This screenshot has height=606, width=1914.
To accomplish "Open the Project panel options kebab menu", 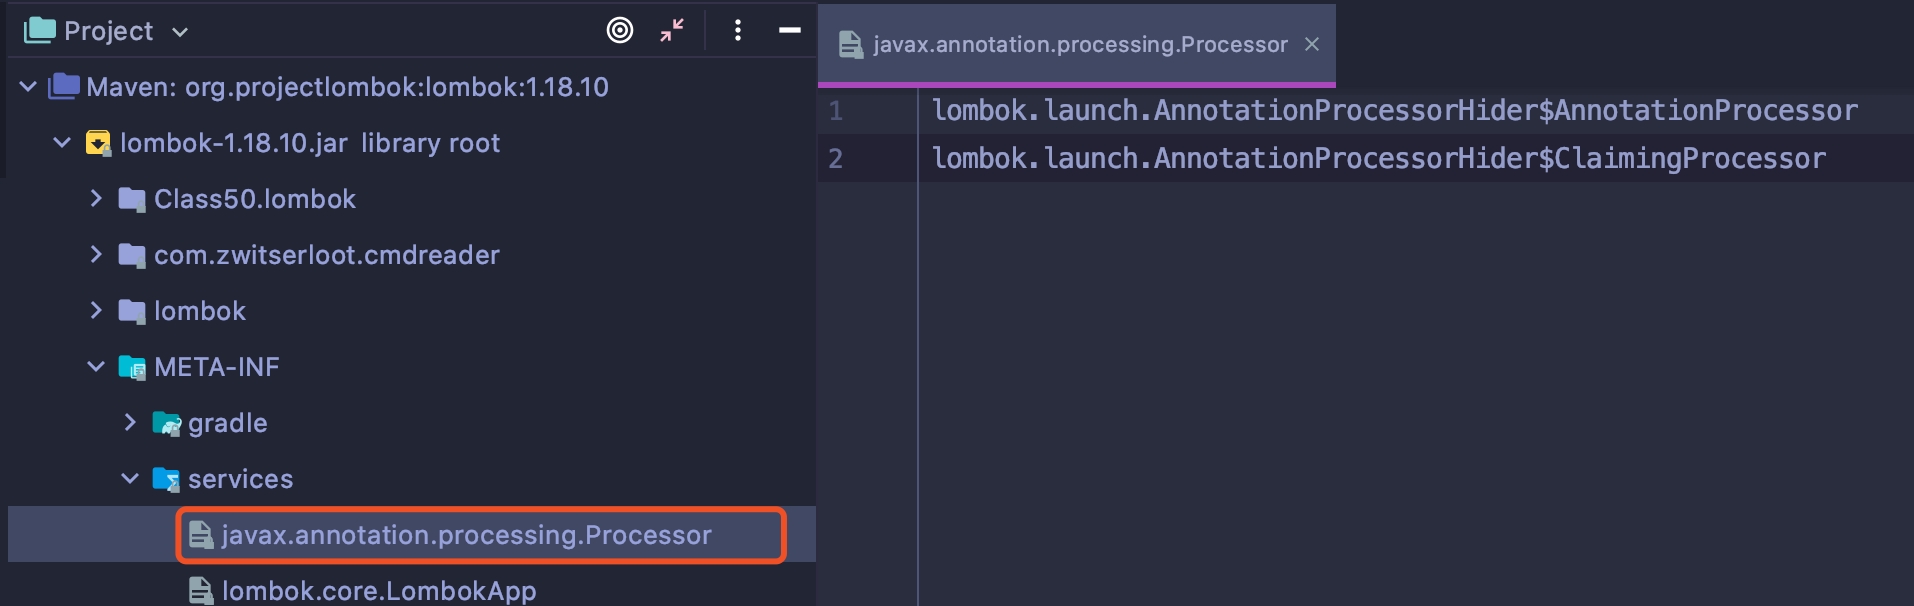I will pyautogui.click(x=738, y=31).
